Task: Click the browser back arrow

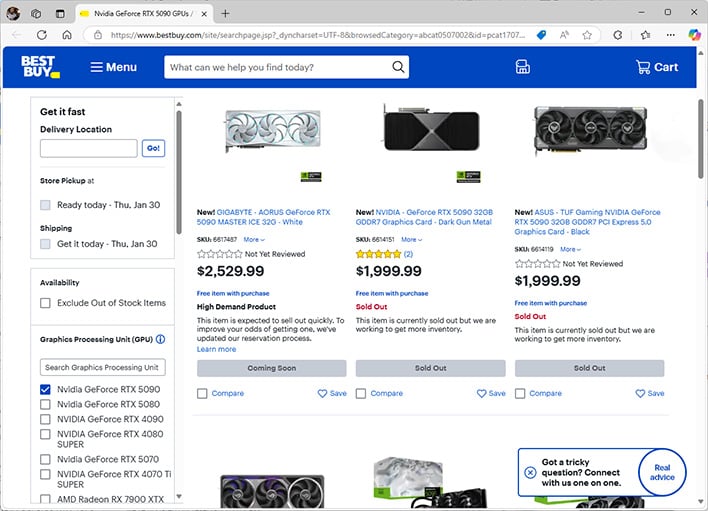Action: [17, 35]
